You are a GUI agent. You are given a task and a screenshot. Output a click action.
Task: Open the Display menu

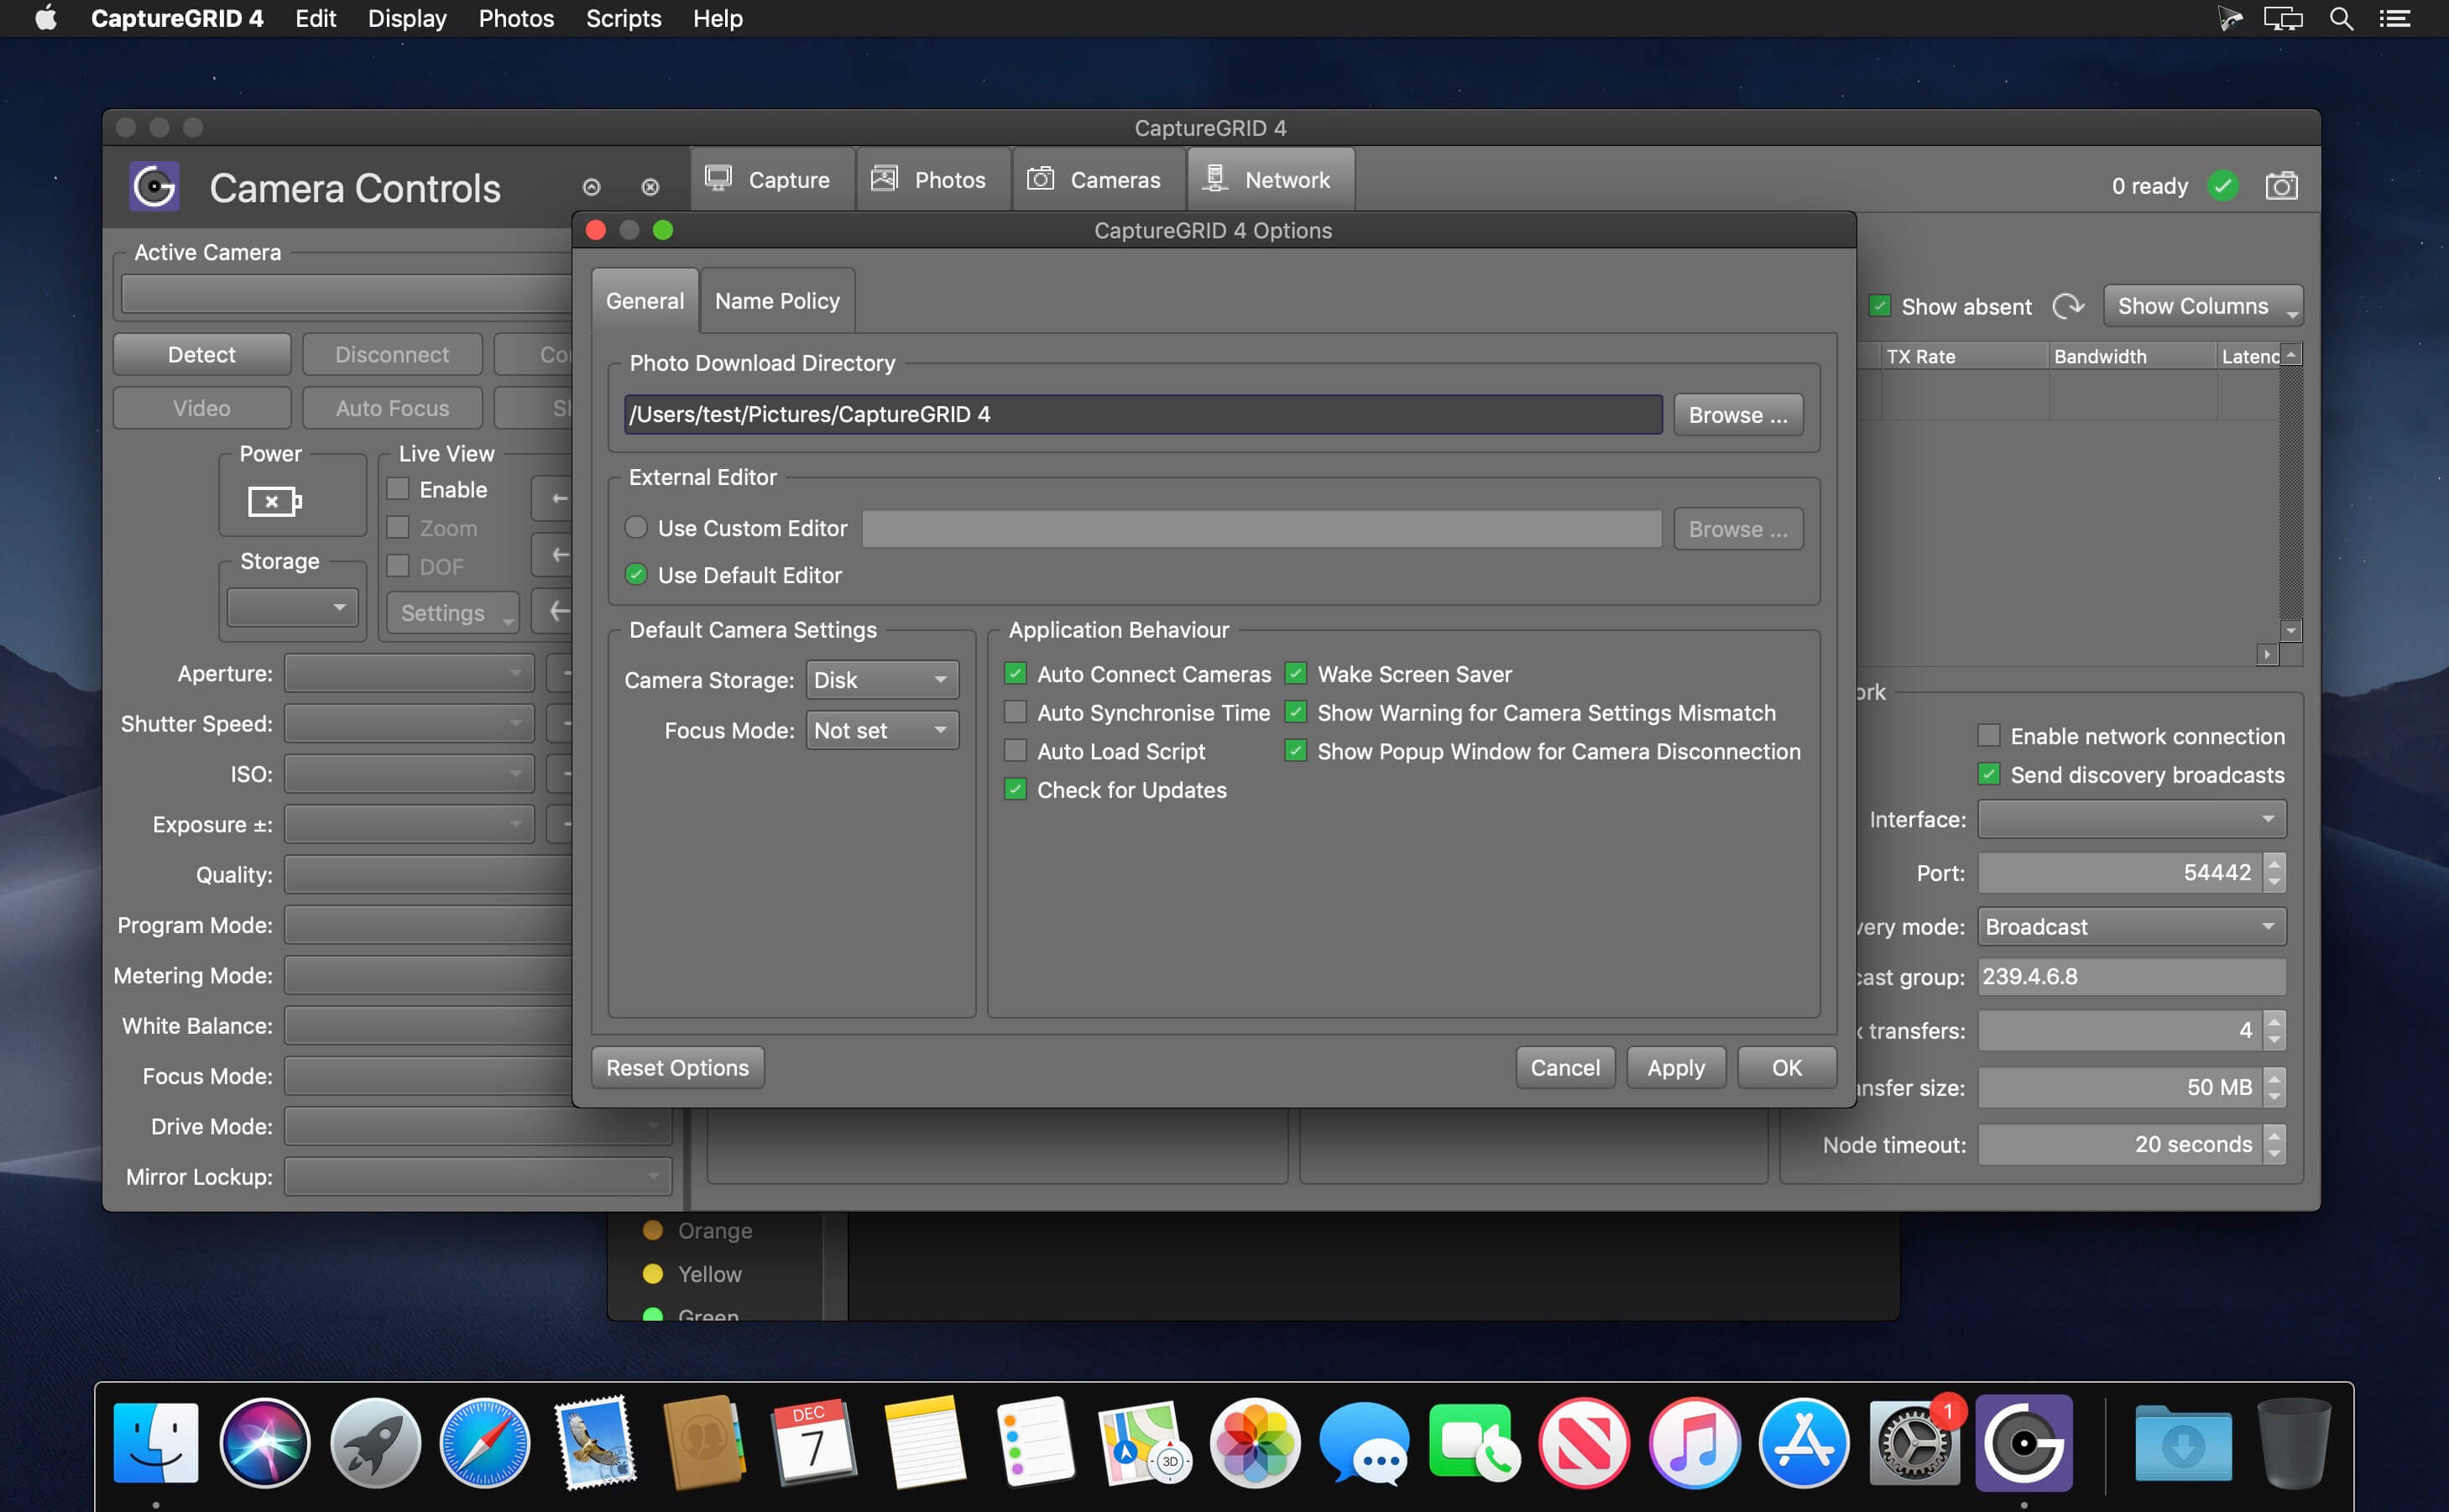(x=407, y=19)
